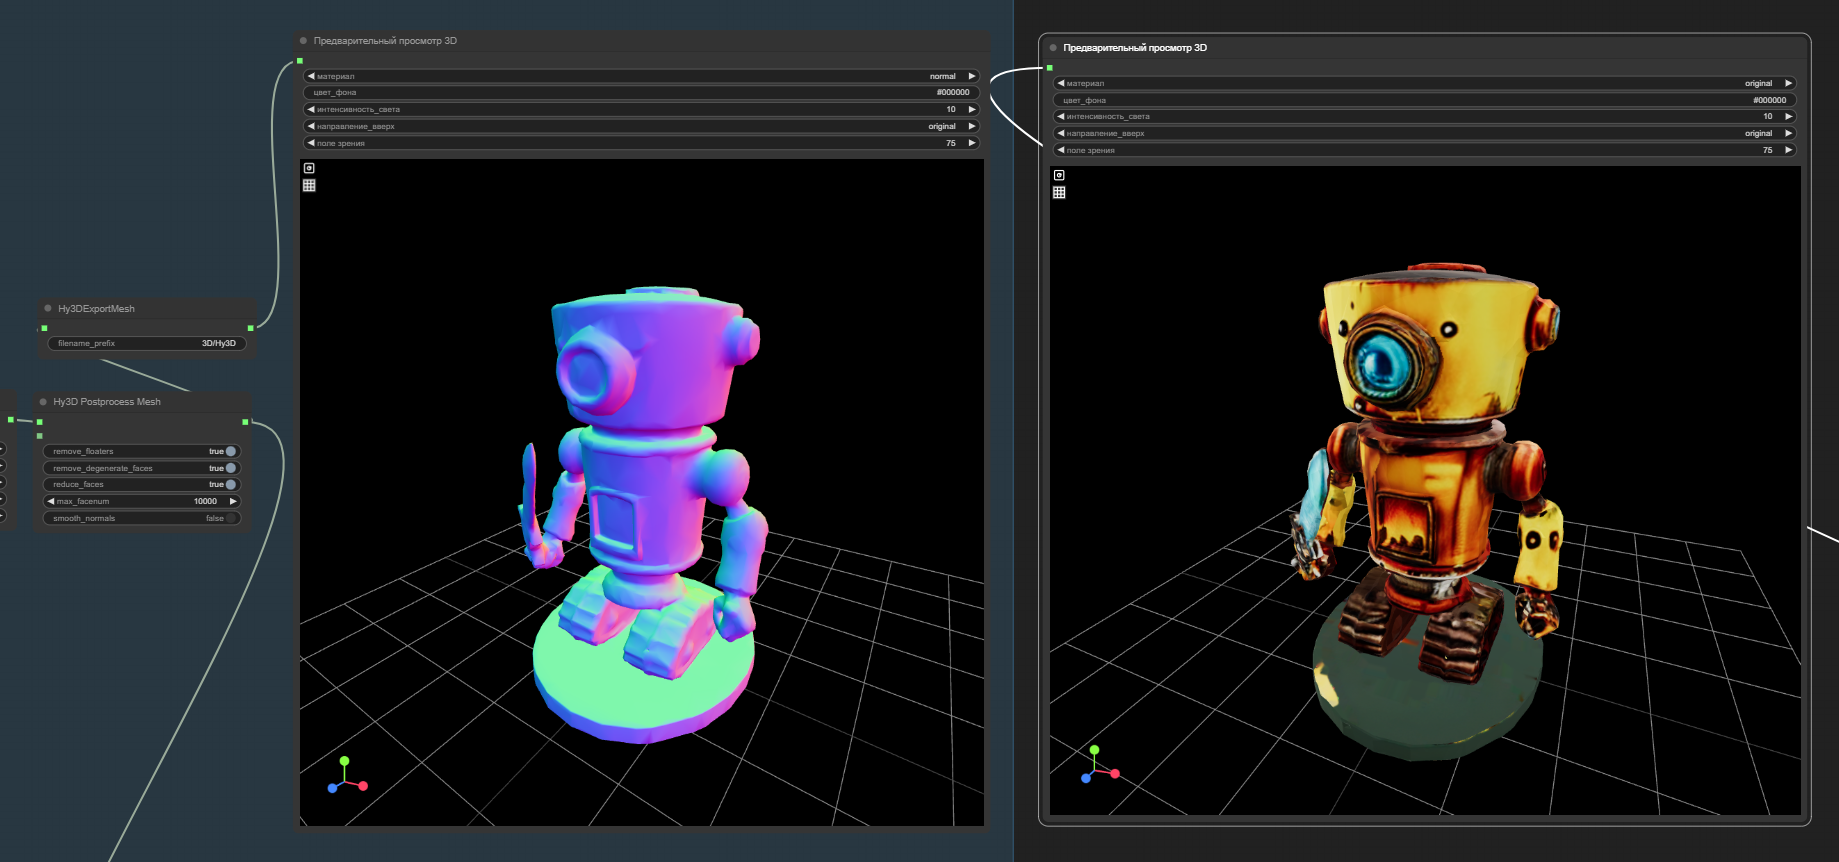
Task: Increase интенсивность_света in left preview node
Action: pos(971,109)
